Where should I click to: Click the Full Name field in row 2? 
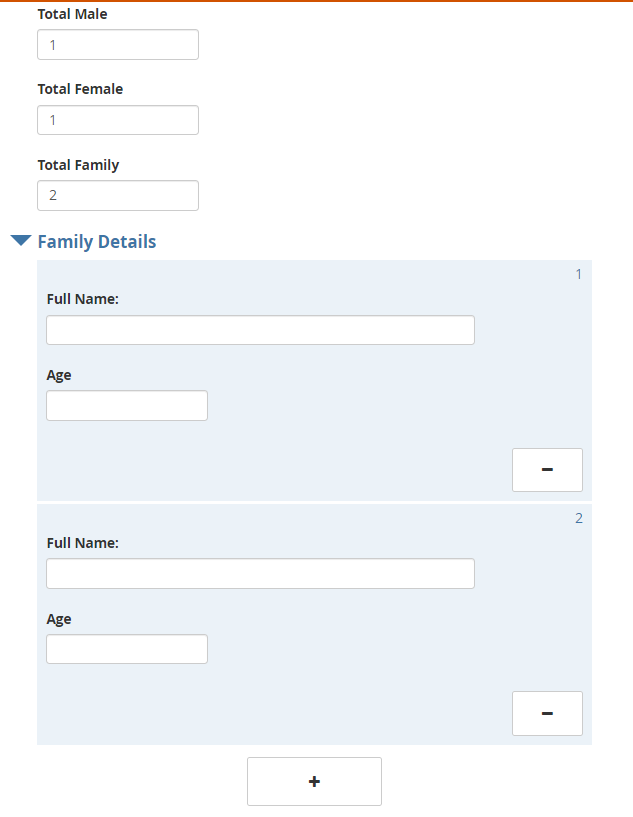click(x=260, y=574)
